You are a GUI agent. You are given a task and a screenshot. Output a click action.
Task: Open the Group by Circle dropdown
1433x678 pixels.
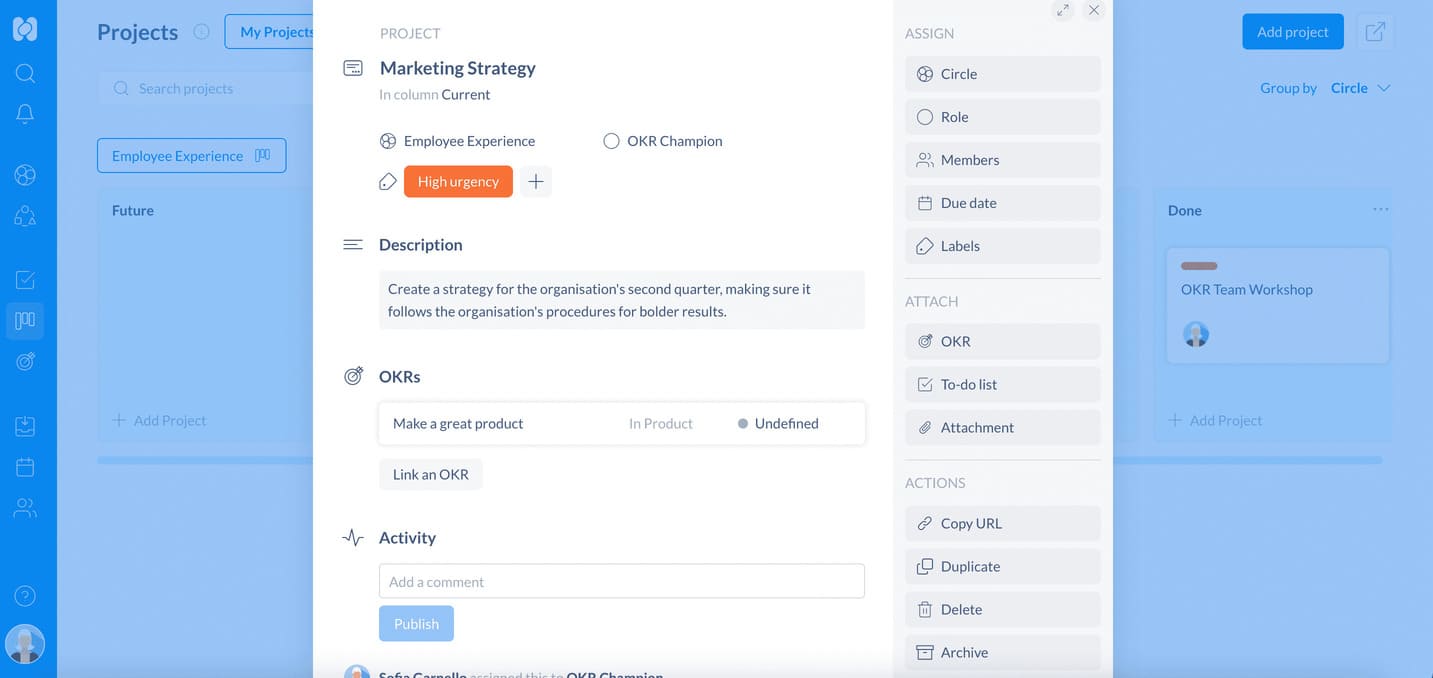pyautogui.click(x=1360, y=88)
